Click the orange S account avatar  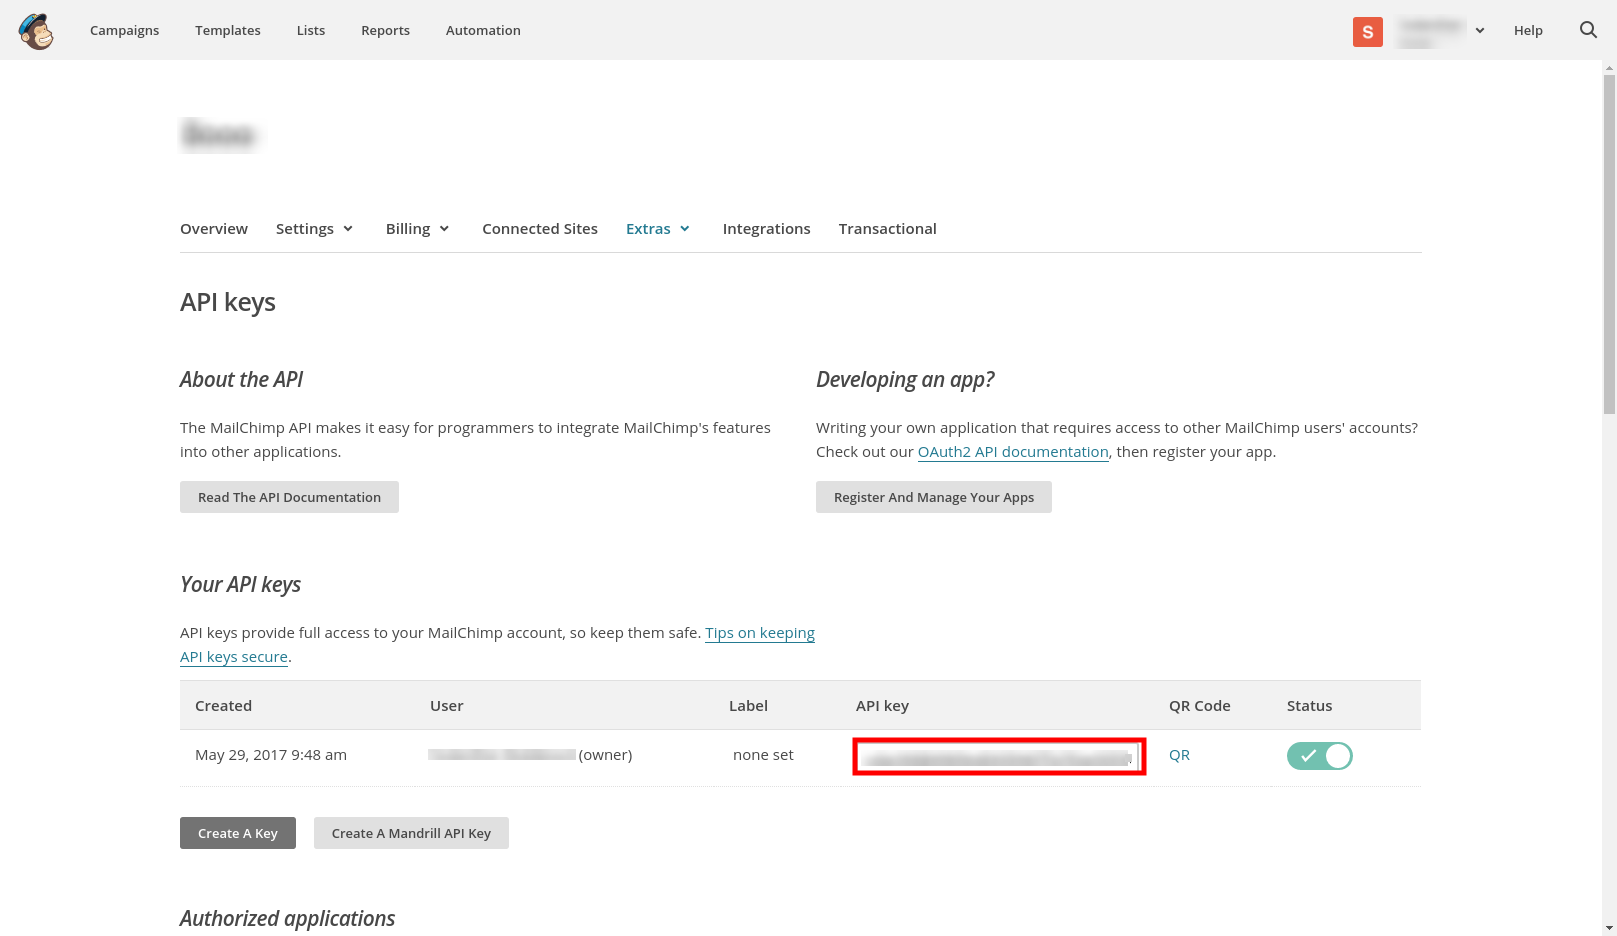1368,31
